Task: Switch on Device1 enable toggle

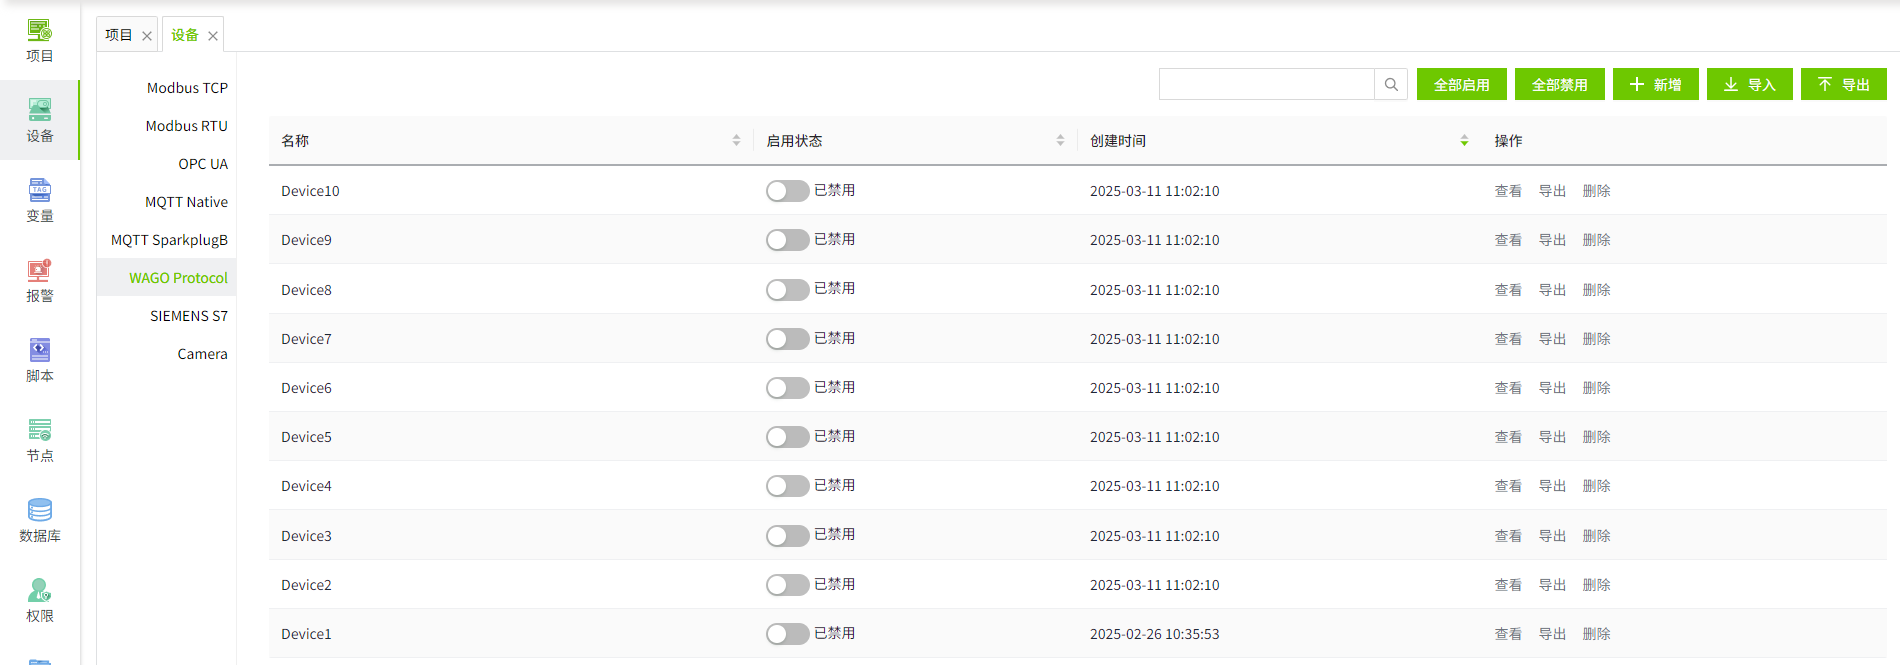Action: coord(787,634)
